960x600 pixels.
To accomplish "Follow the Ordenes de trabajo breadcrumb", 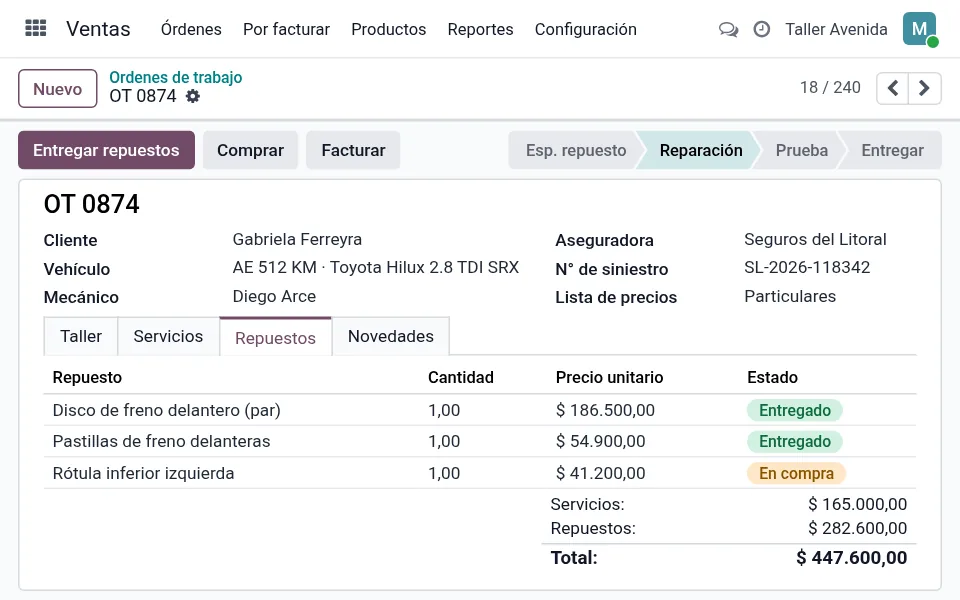I will tap(176, 77).
